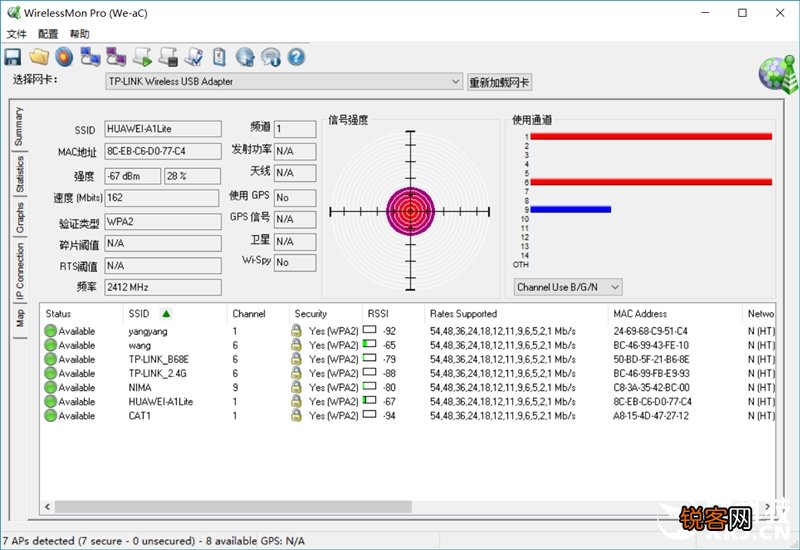
Task: Select the TP-LINK_2.4G network row
Action: (409, 373)
